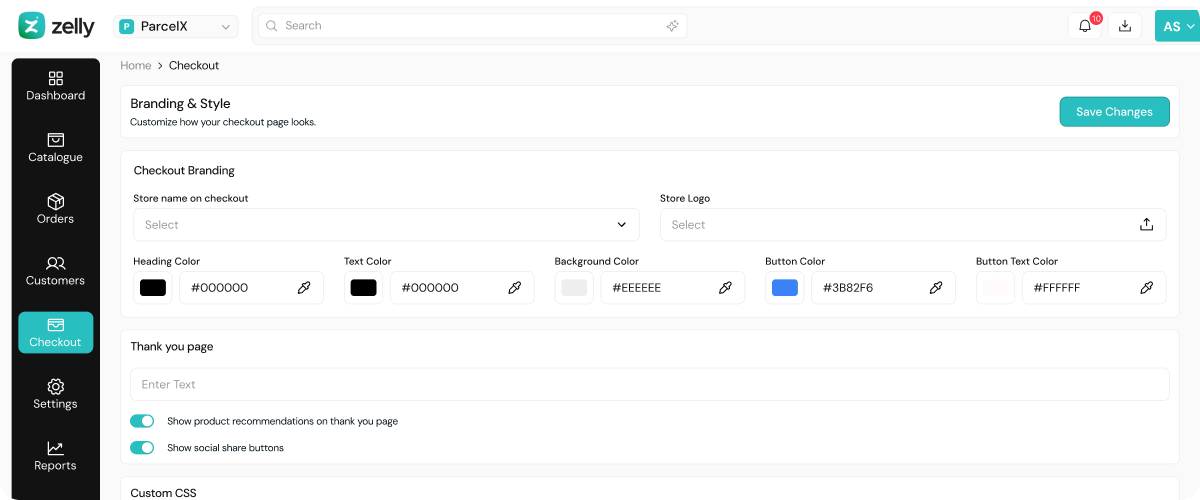Expand Store name on checkout dropdown

point(386,225)
